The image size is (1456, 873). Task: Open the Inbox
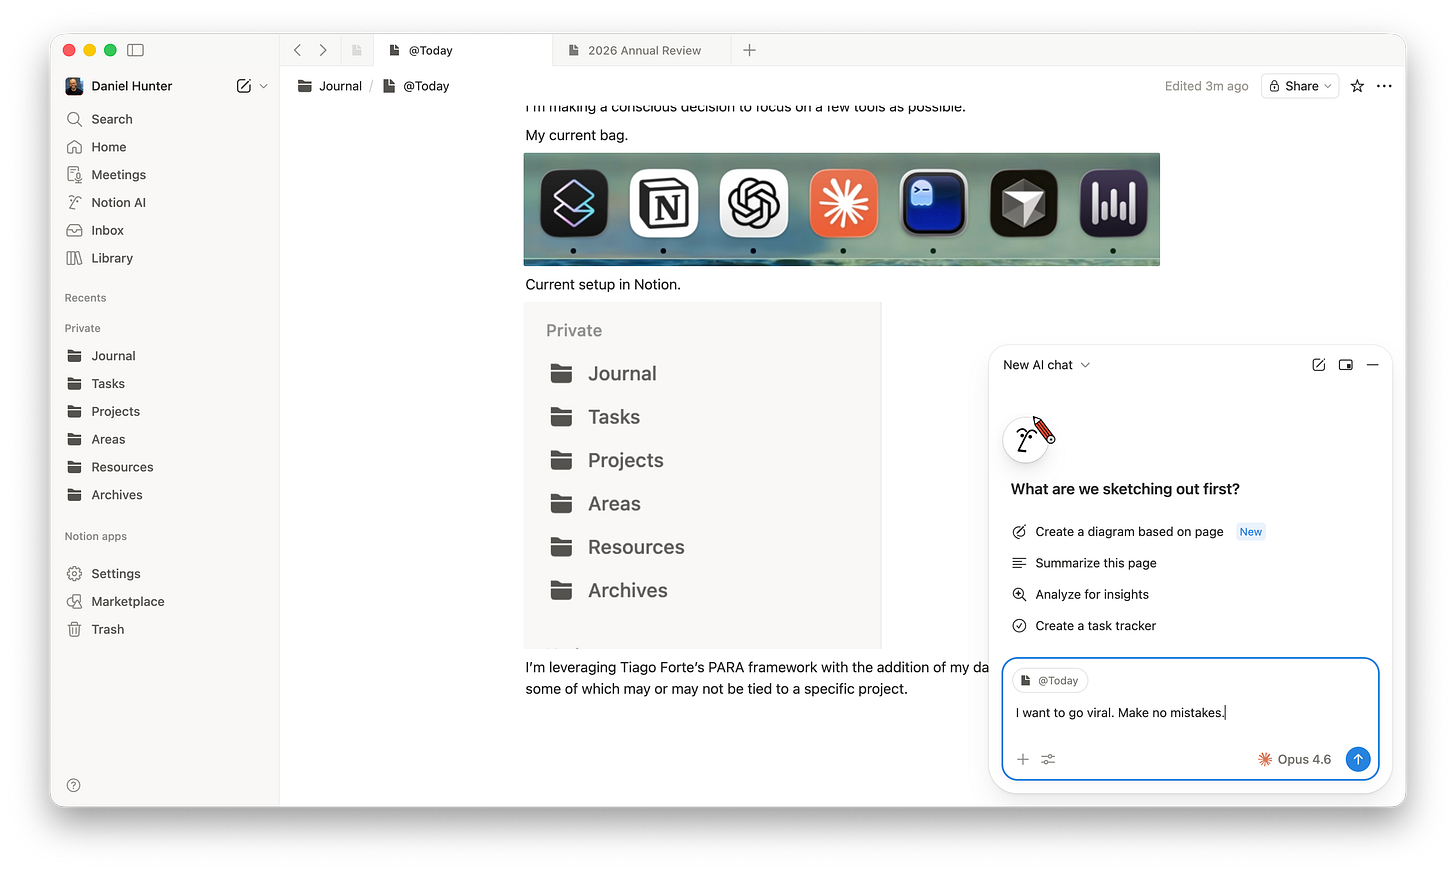[165, 231]
